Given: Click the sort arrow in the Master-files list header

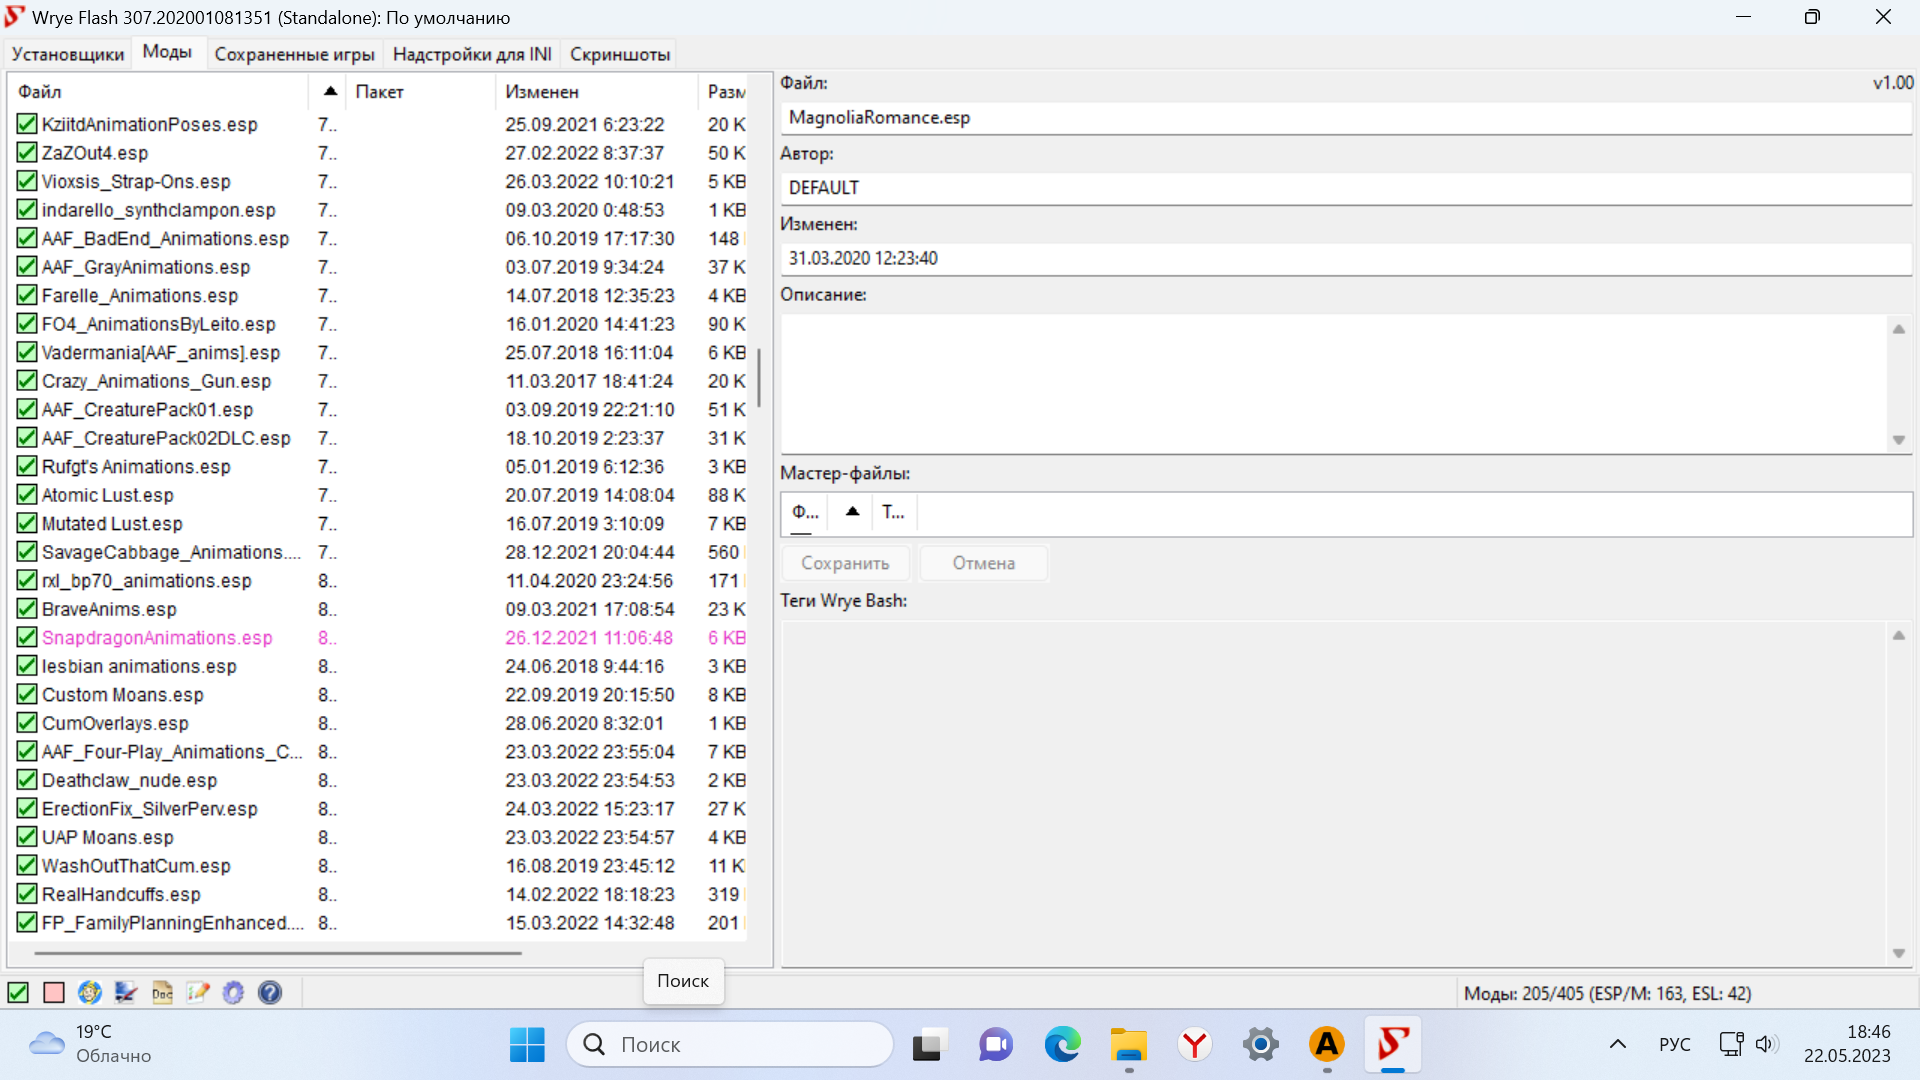Looking at the screenshot, I should (852, 512).
